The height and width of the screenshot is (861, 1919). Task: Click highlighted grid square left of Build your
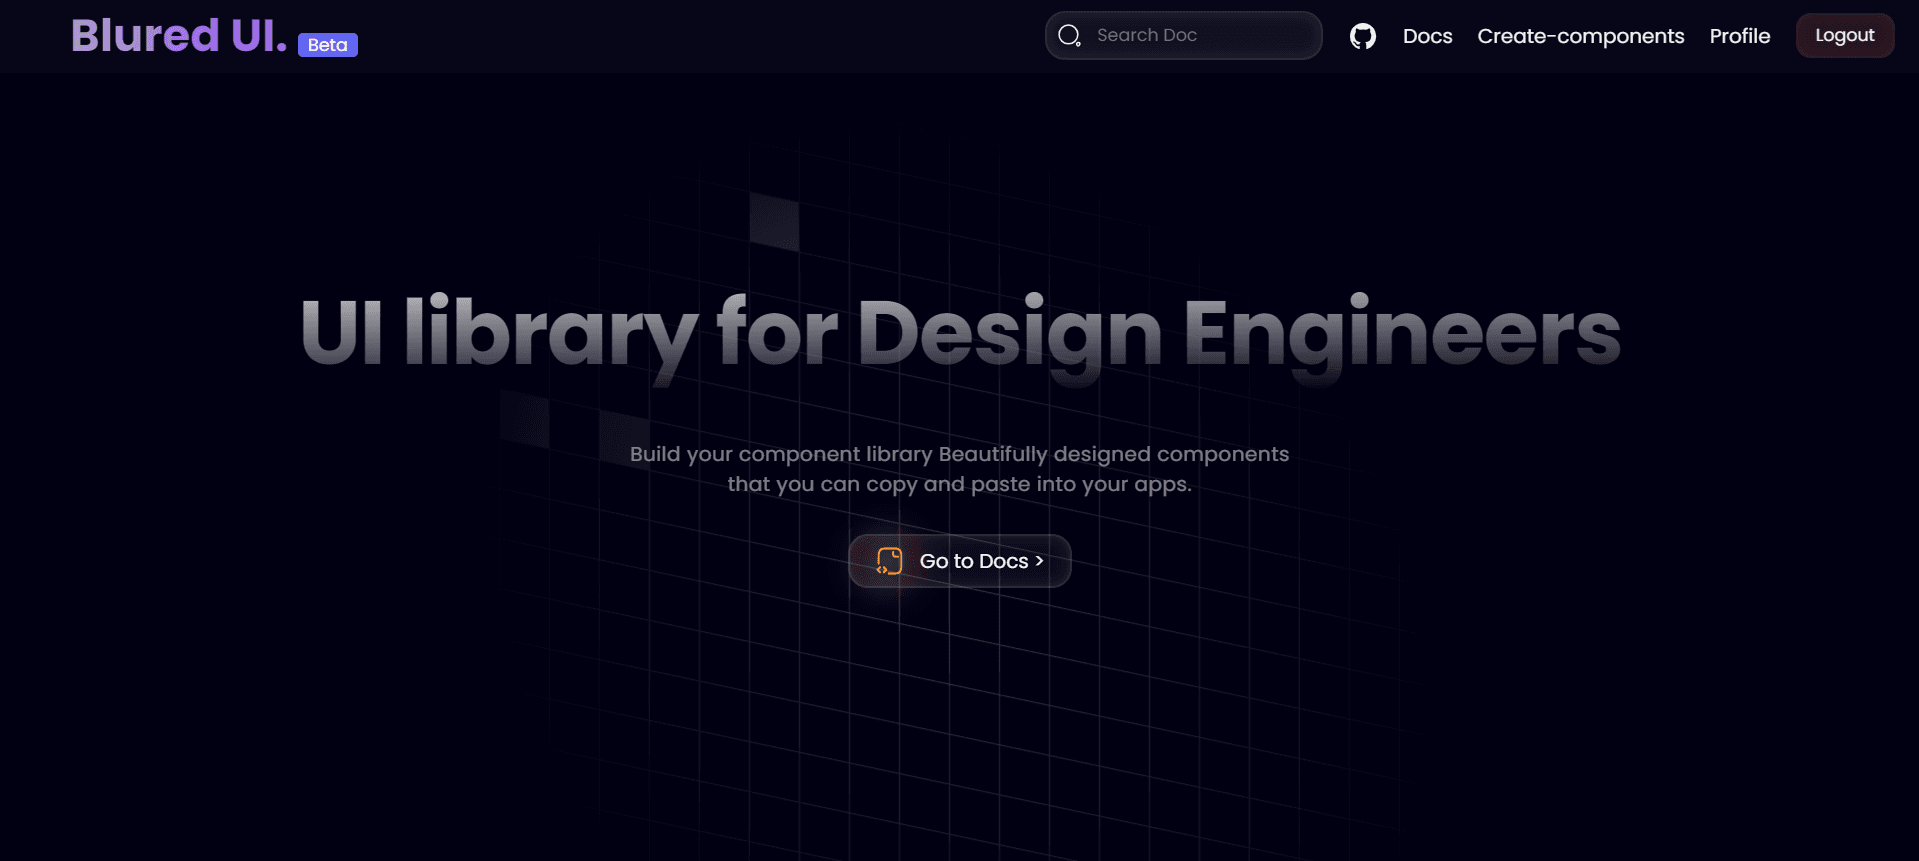pos(623,435)
